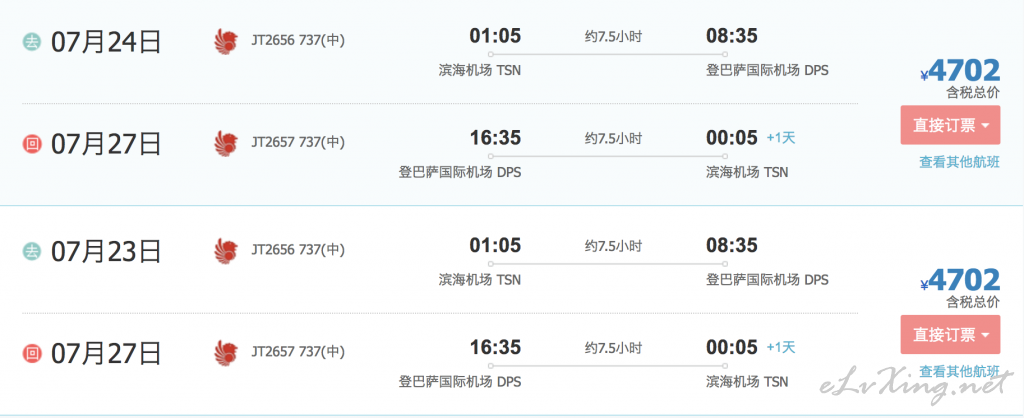
Task: Open the 直接订票 dropdown for the second itinerary
Action: 950,335
